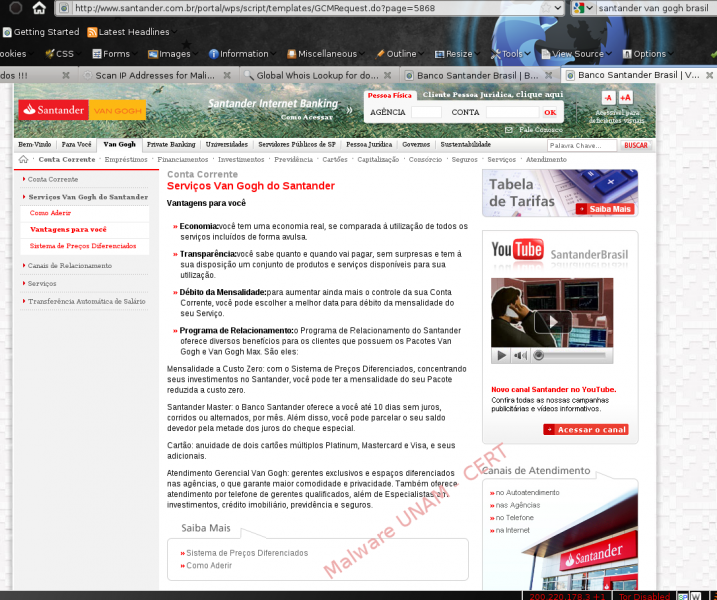This screenshot has width=717, height=600.
Task: Mute the YouTube video volume icon
Action: [520, 355]
